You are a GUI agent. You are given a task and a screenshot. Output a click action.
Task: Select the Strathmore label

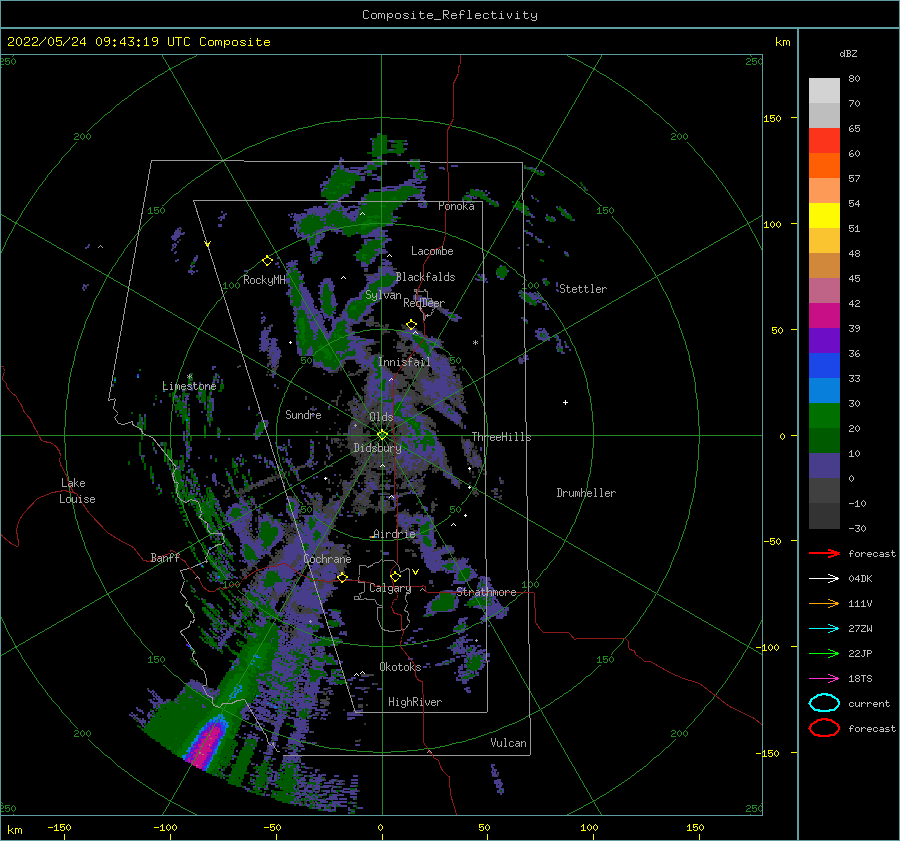[x=486, y=592]
